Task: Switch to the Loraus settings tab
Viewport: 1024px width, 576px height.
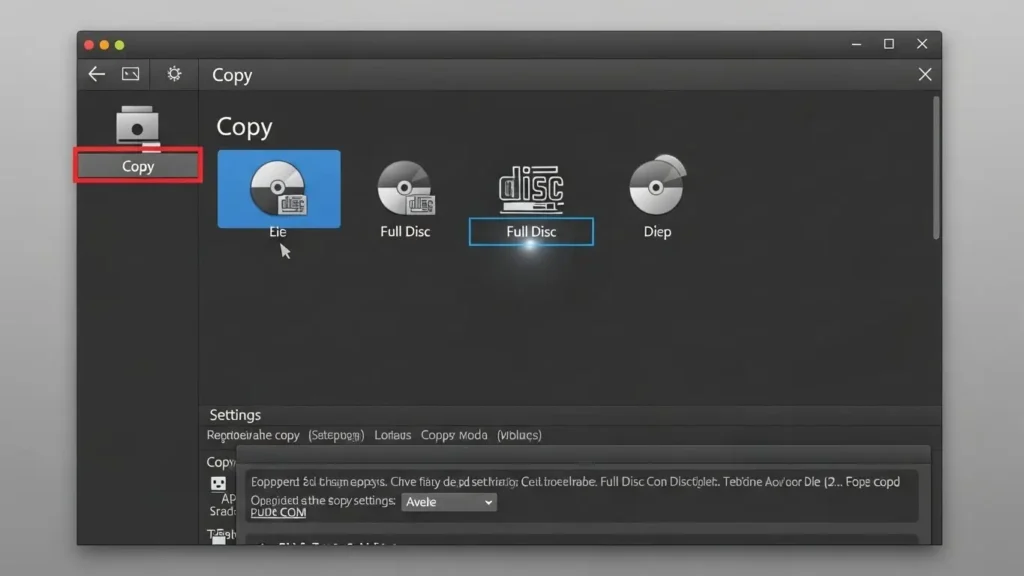Action: pyautogui.click(x=392, y=435)
